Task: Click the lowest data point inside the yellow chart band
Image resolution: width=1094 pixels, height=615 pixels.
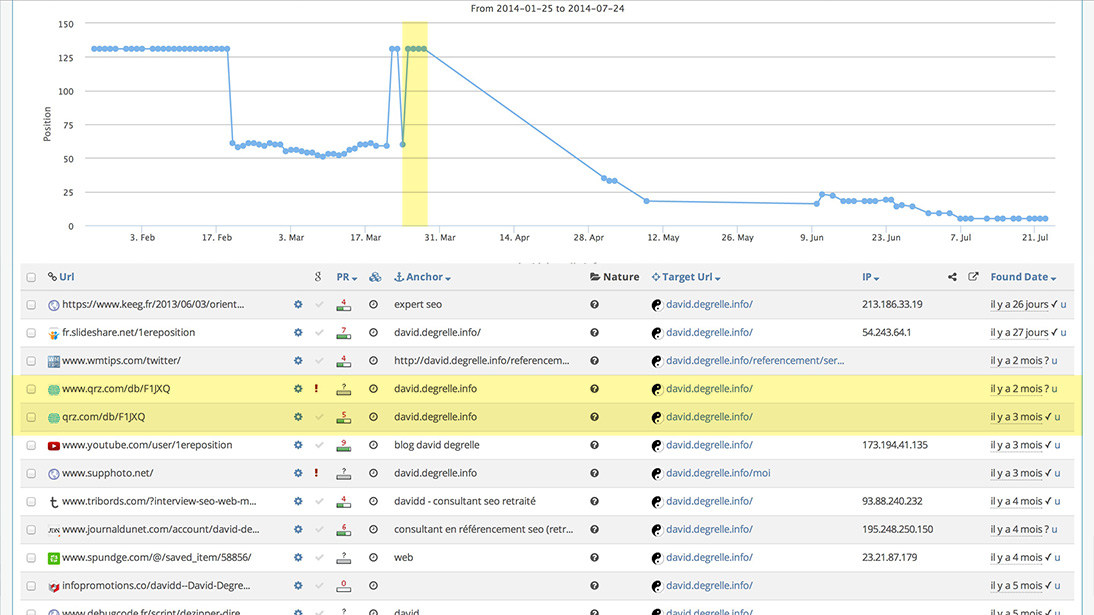Action: pyautogui.click(x=403, y=144)
